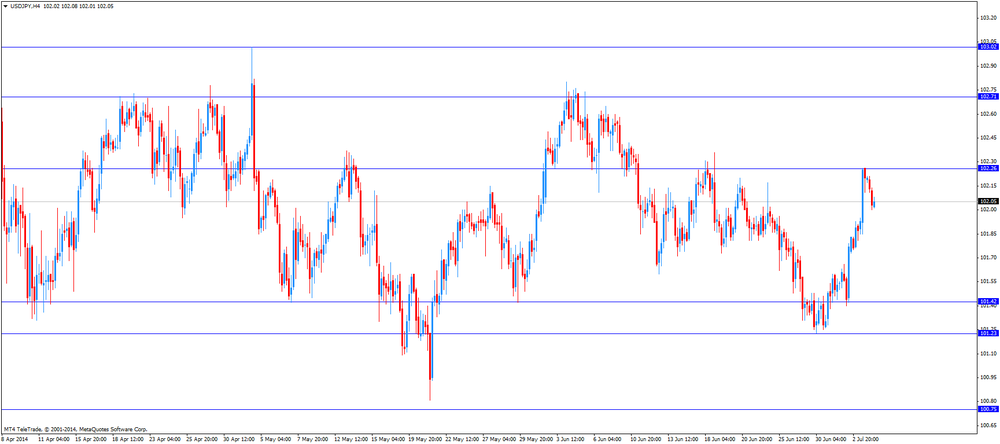Click the 100.95 price scale label
The image size is (1000, 444).
(989, 377)
